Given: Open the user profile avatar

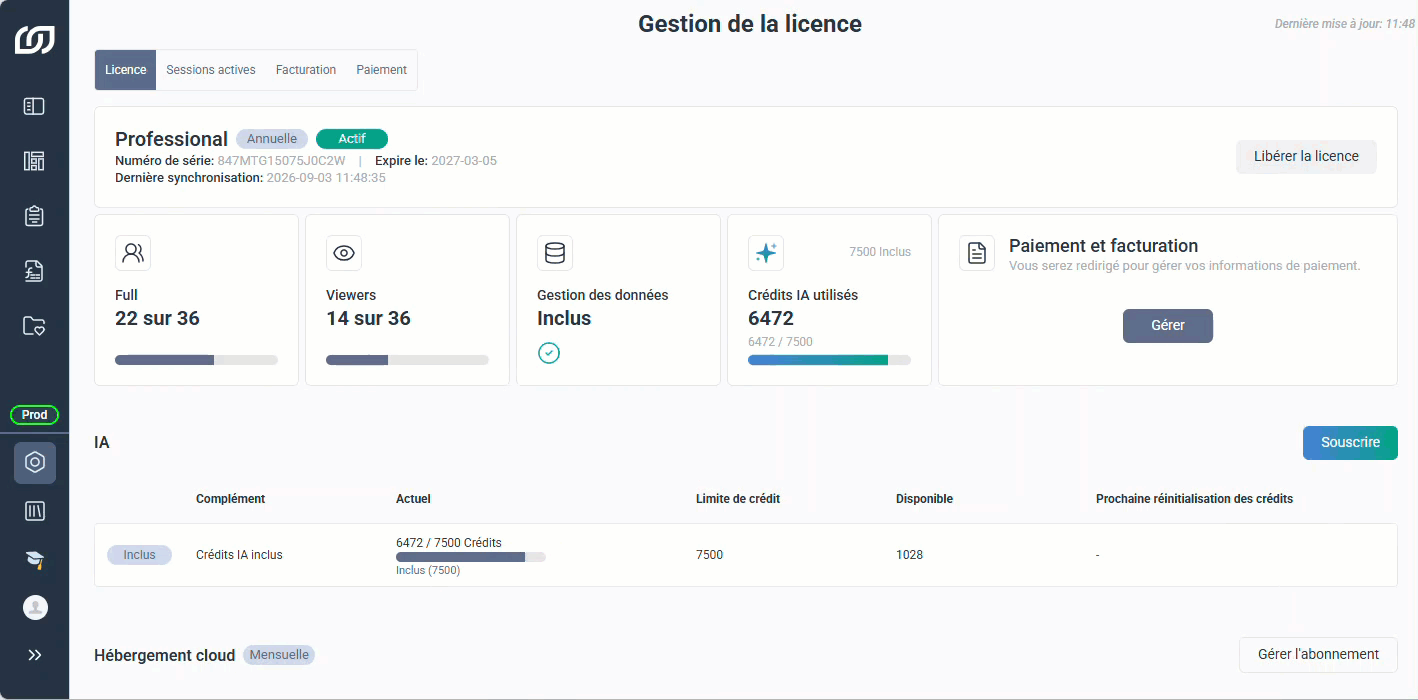Looking at the screenshot, I should coord(35,607).
